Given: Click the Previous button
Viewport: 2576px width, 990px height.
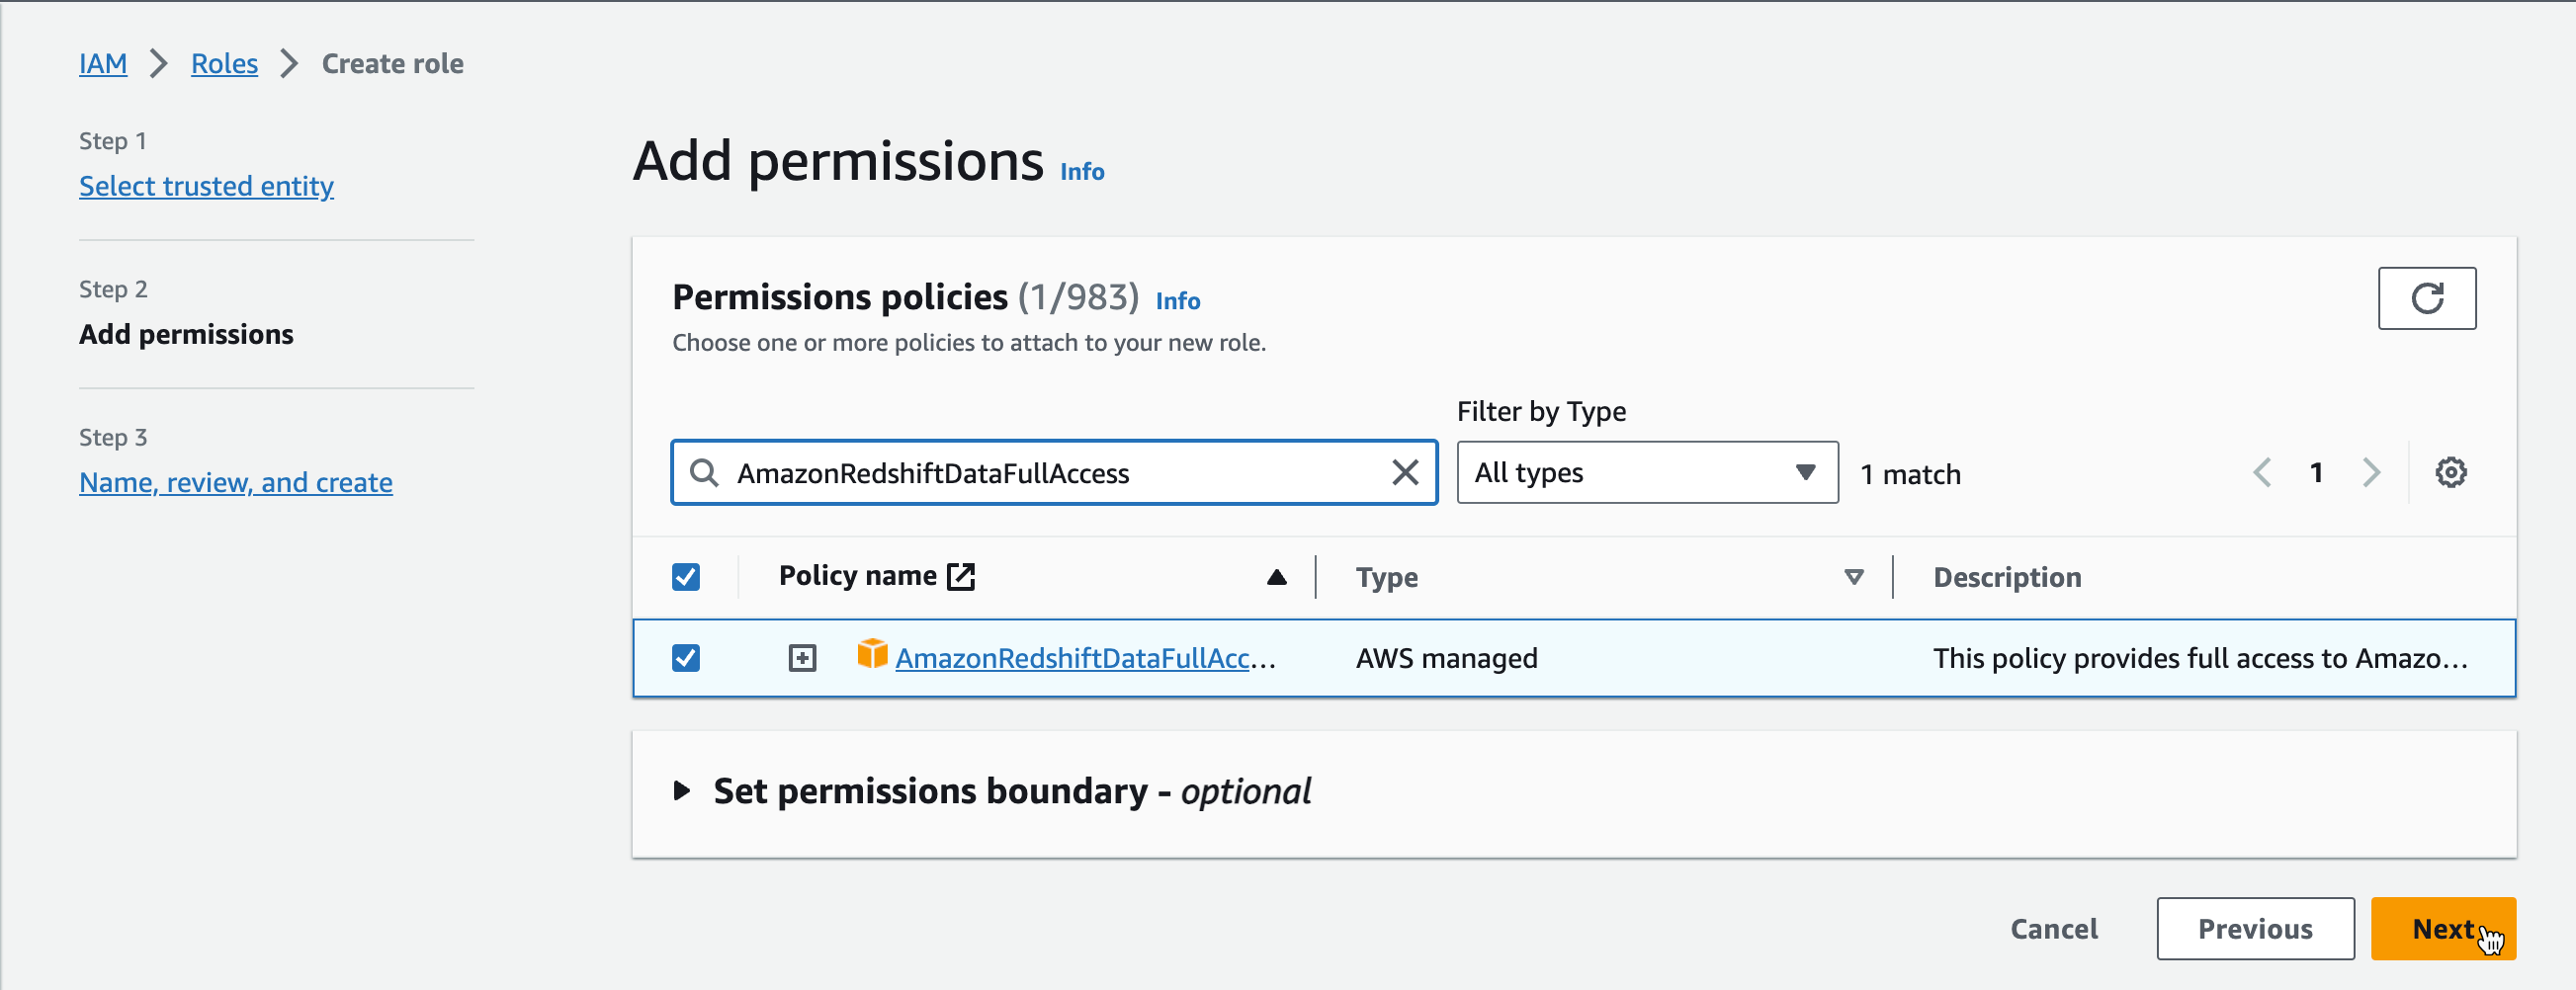Looking at the screenshot, I should click(2255, 929).
